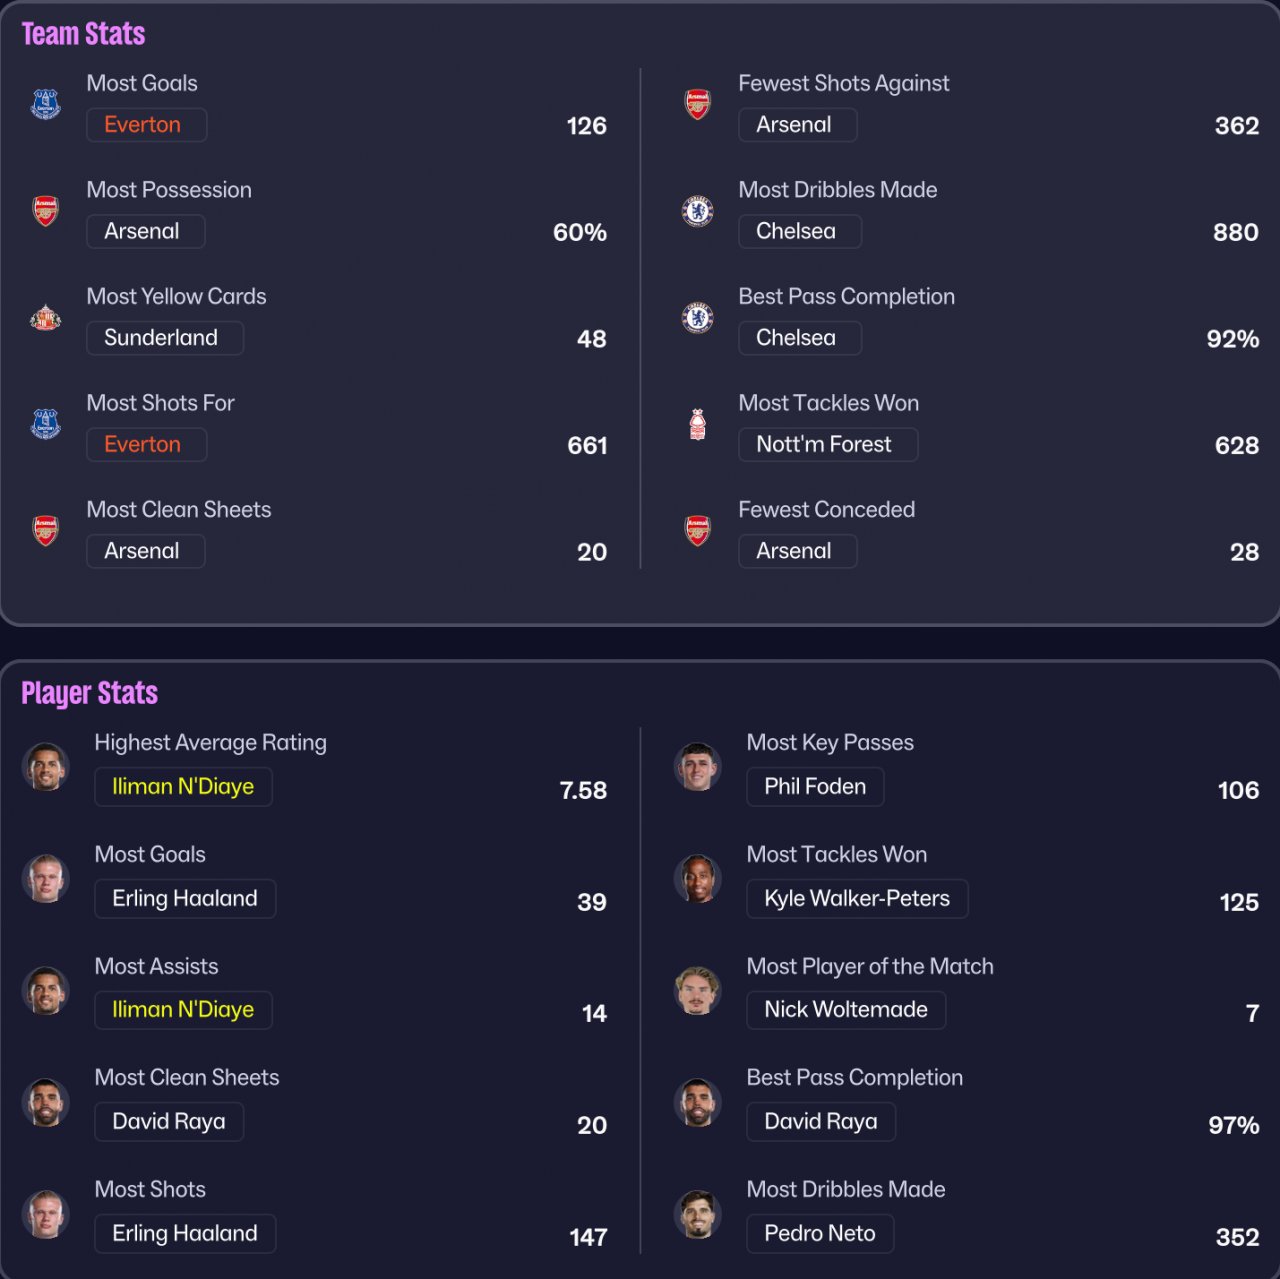1280x1279 pixels.
Task: Click the Nottingham Forest crest beside Most Tackles Won
Action: pos(698,424)
